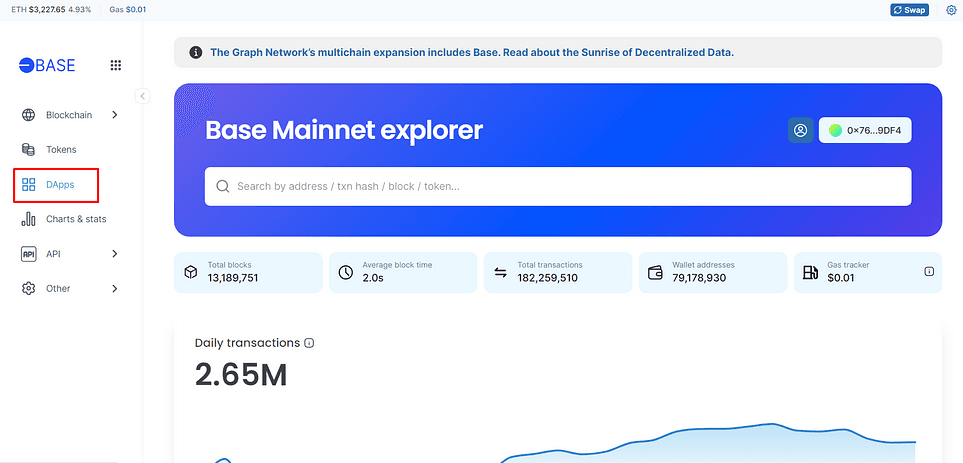
Task: Click the ETH $3,227.65 price text
Action: (38, 10)
